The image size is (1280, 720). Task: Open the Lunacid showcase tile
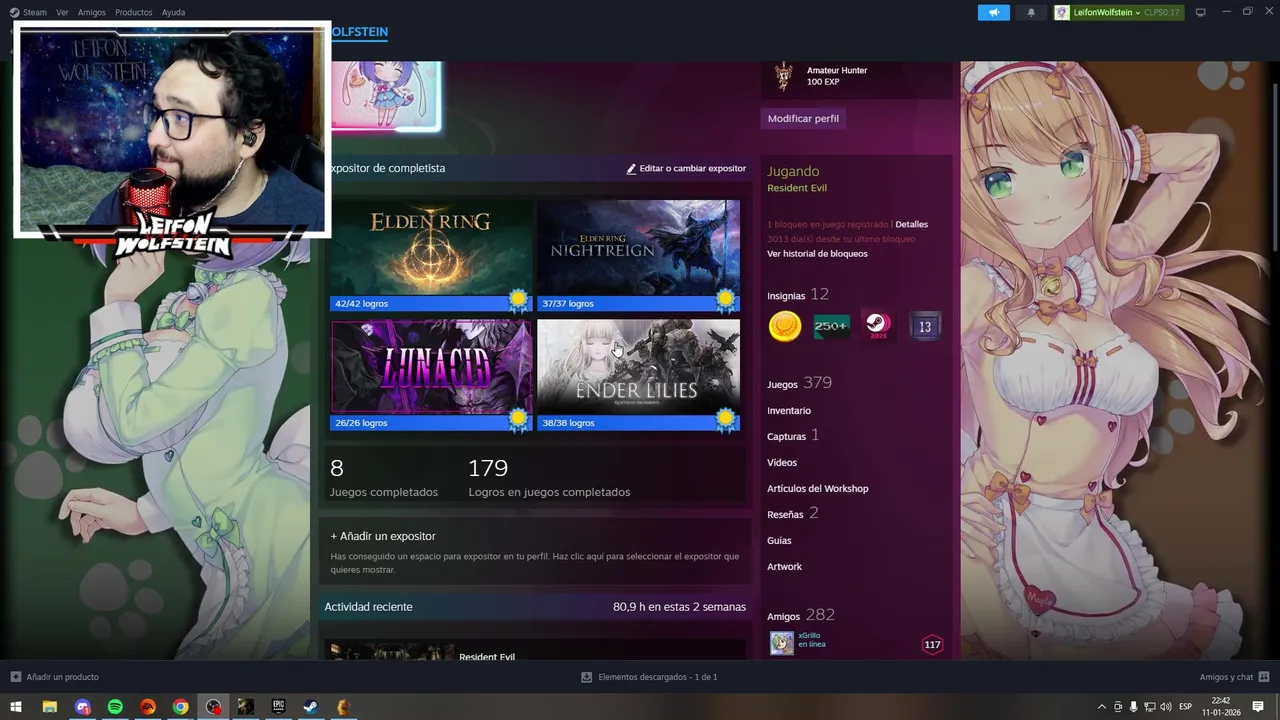tap(431, 367)
